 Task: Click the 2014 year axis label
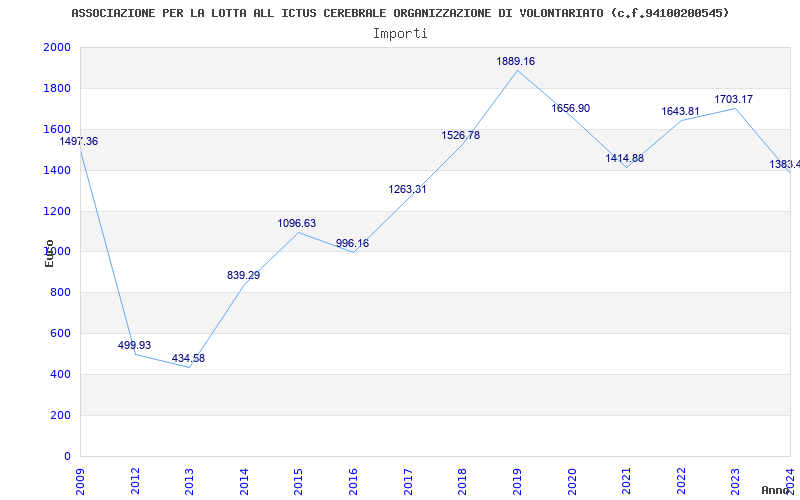(244, 481)
